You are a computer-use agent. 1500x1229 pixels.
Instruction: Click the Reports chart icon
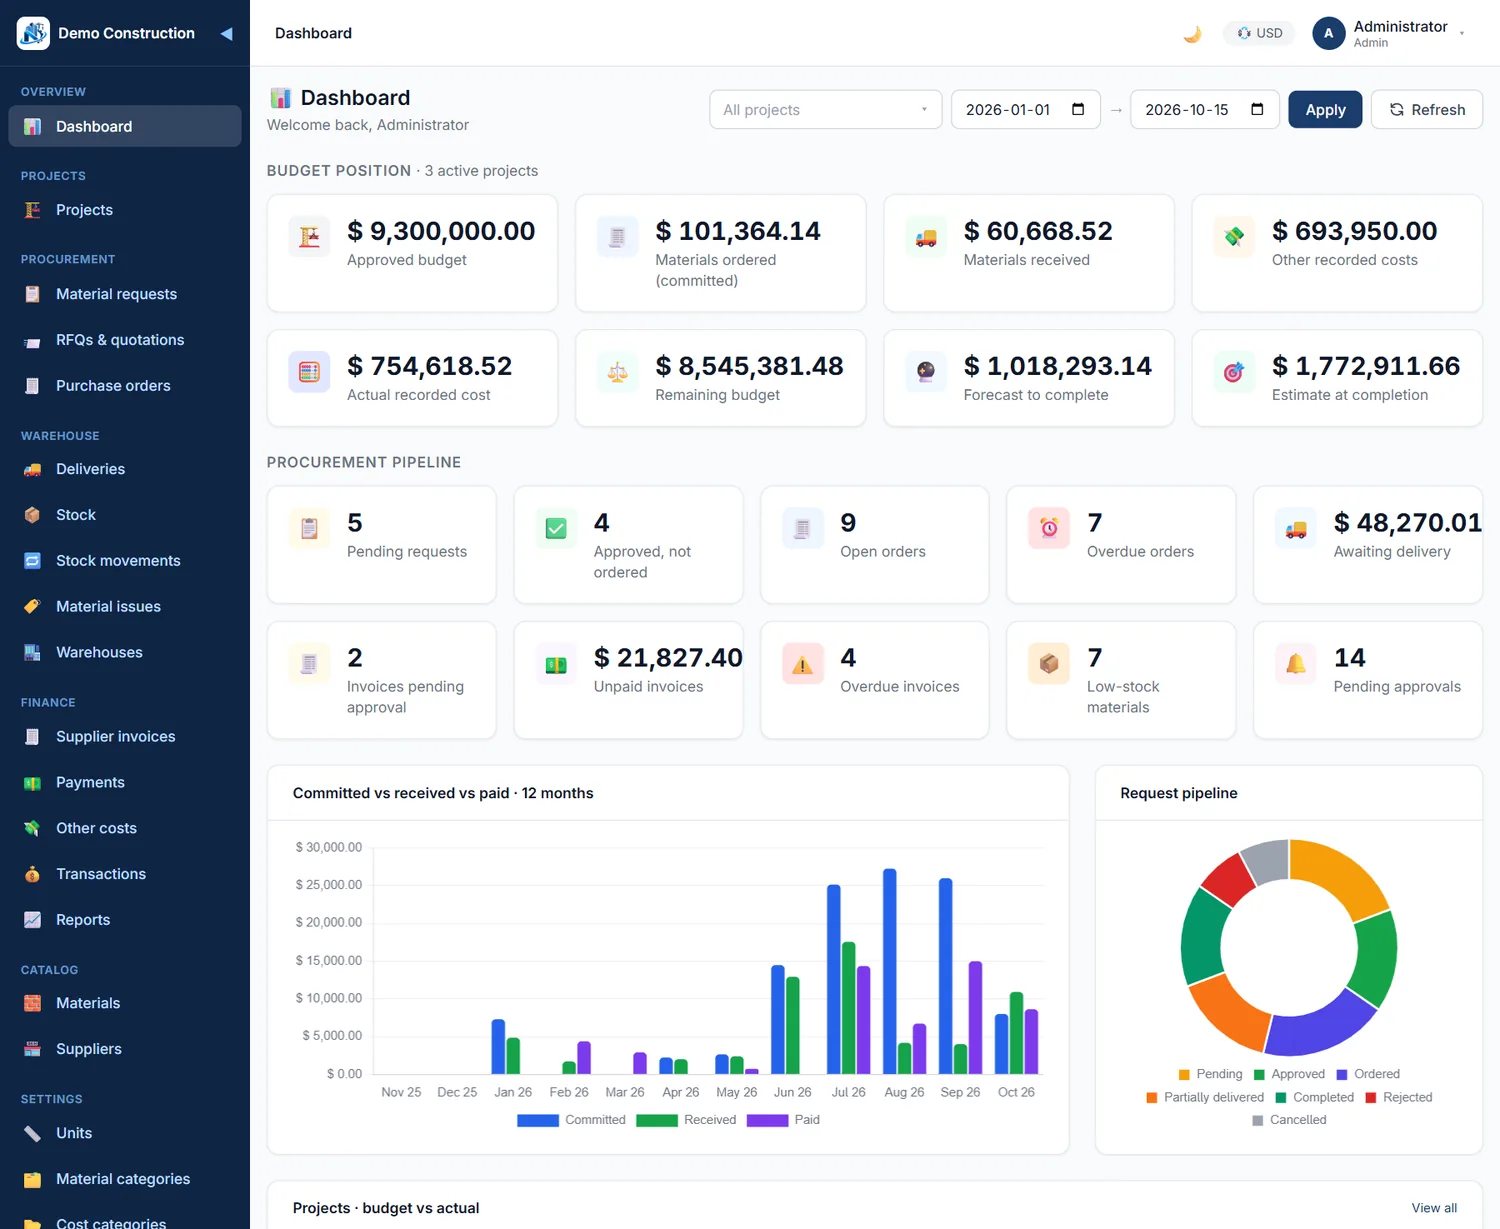coord(33,920)
